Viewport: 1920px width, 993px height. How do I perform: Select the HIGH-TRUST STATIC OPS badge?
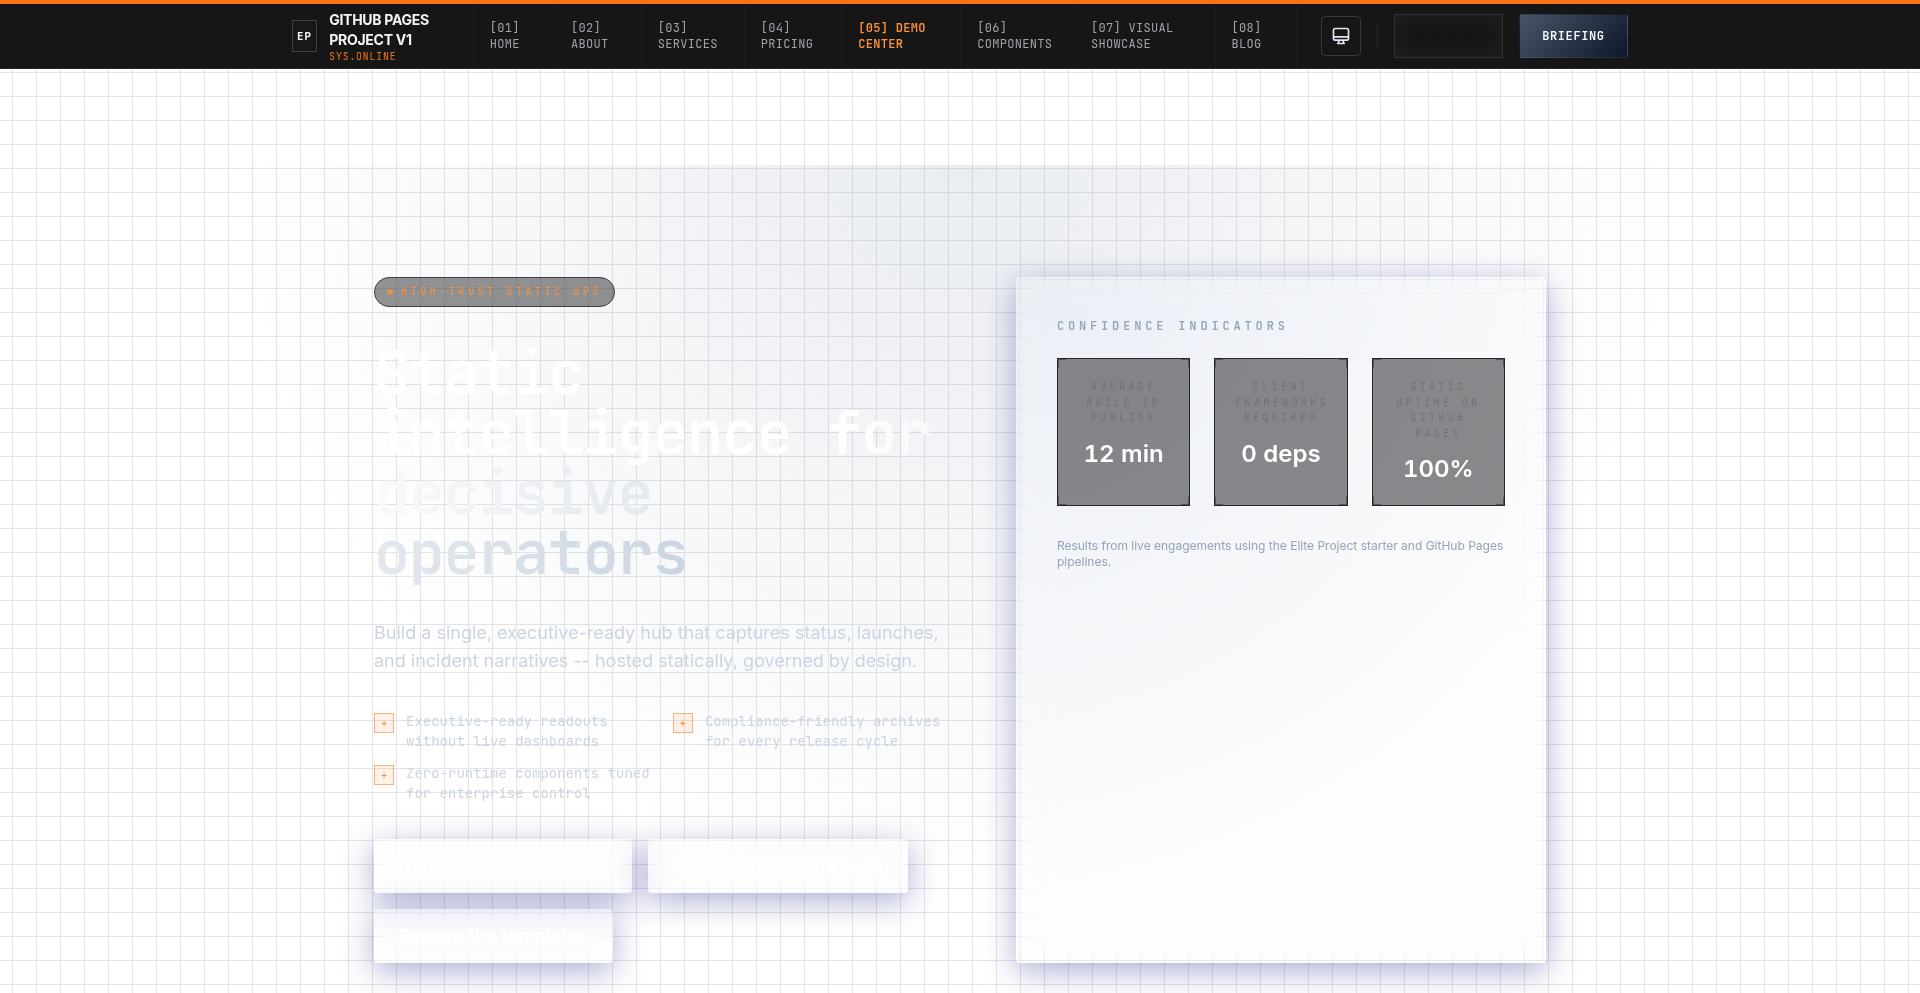(x=493, y=292)
